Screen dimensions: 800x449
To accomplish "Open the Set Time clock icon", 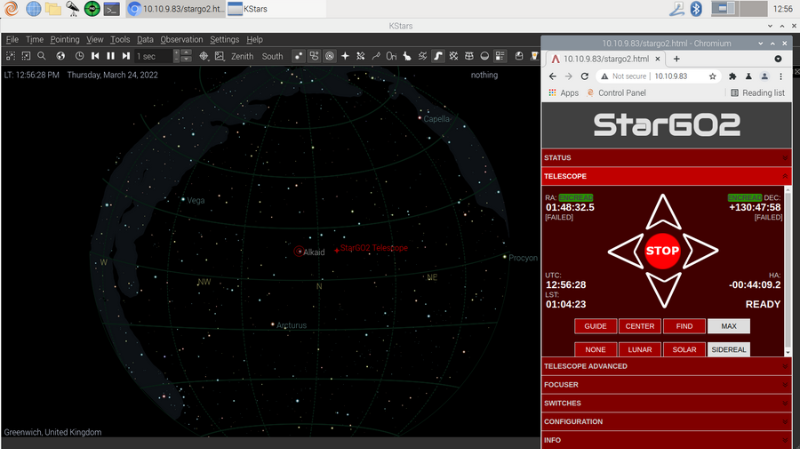I will coord(80,56).
